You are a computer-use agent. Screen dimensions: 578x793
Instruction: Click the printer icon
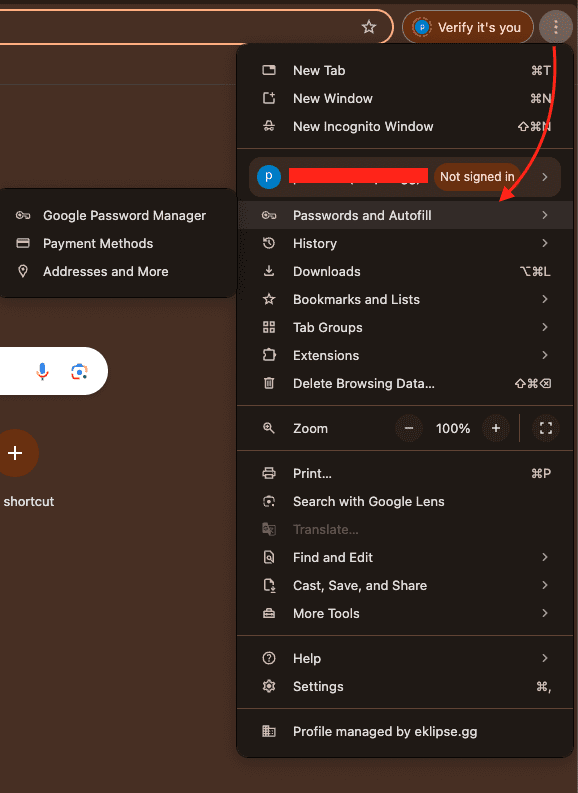[x=269, y=473]
